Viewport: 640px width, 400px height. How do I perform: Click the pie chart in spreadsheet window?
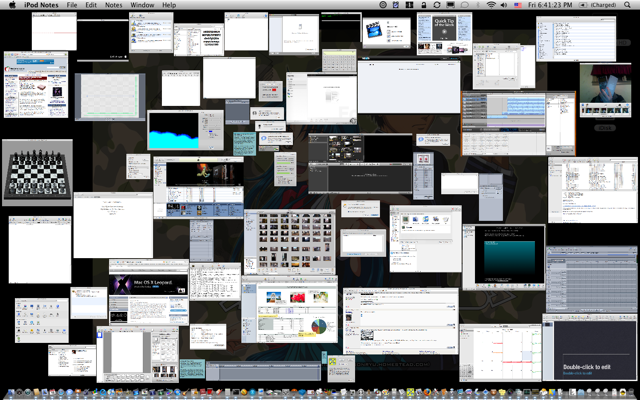click(319, 326)
